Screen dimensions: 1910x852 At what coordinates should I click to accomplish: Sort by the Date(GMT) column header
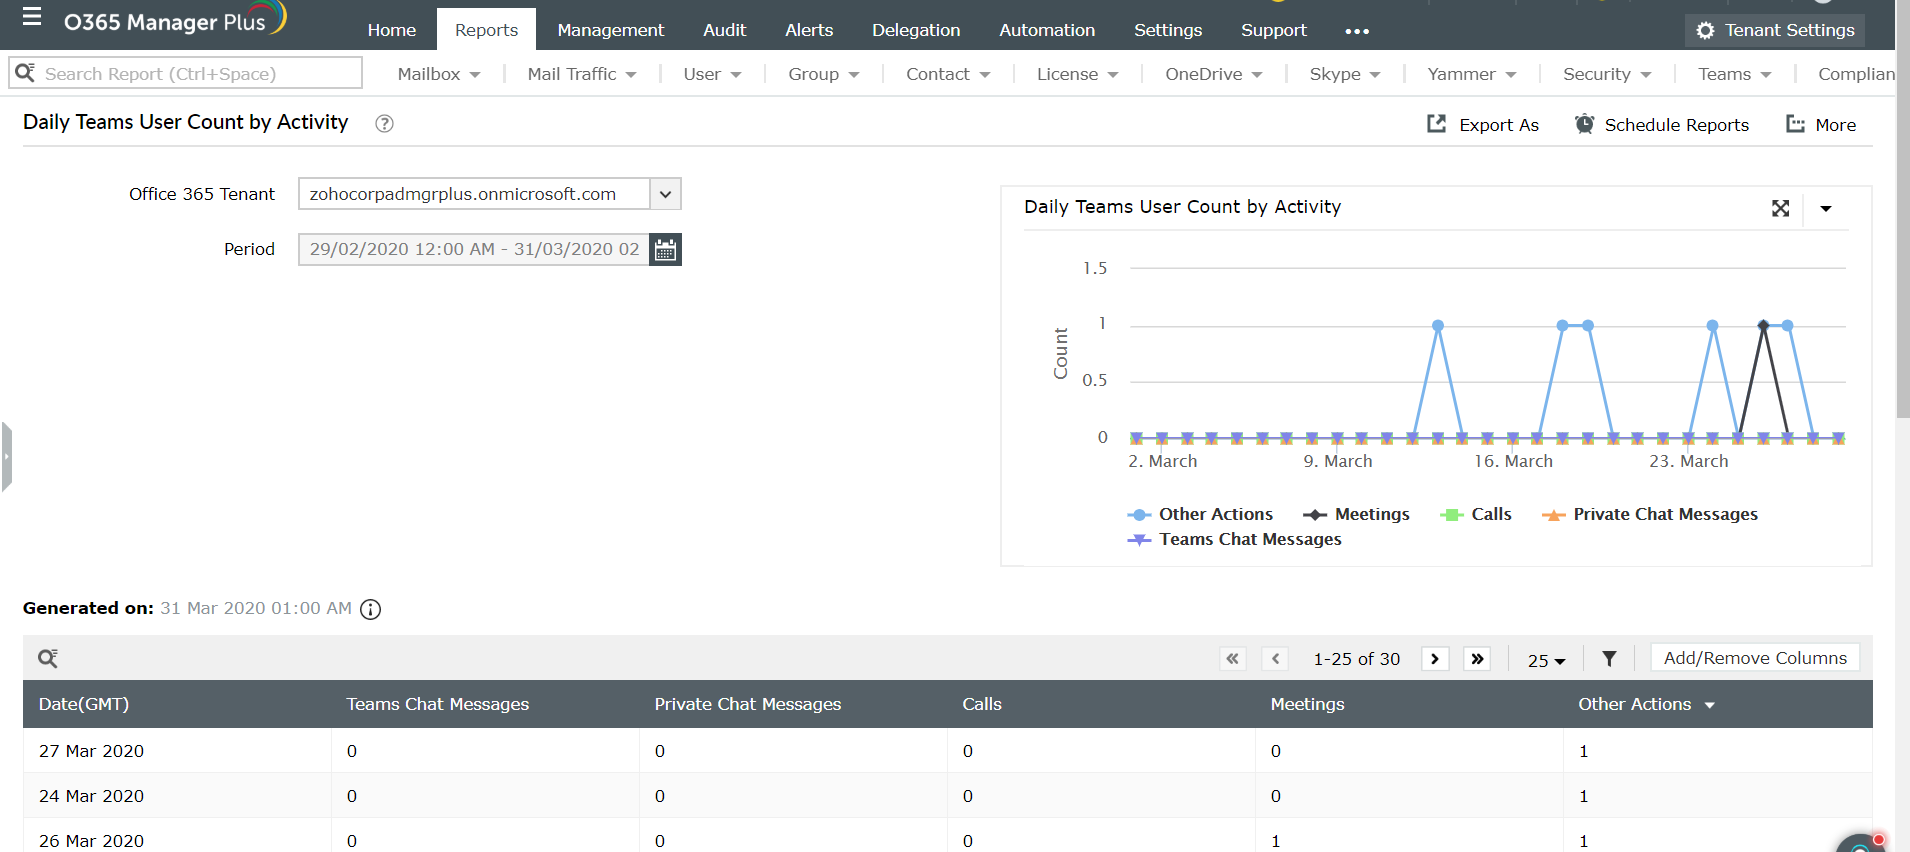click(x=84, y=704)
